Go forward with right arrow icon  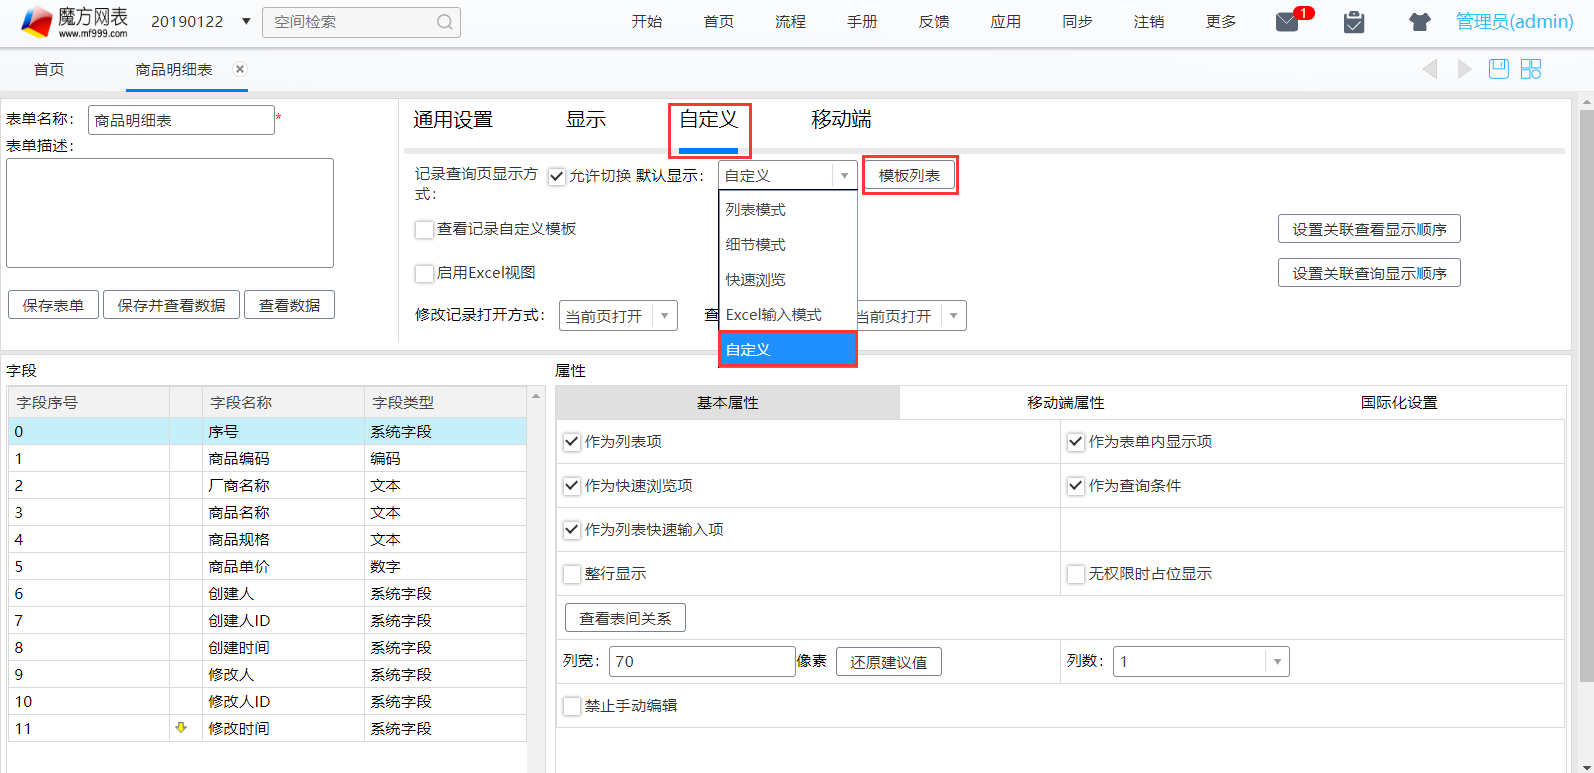[1465, 69]
